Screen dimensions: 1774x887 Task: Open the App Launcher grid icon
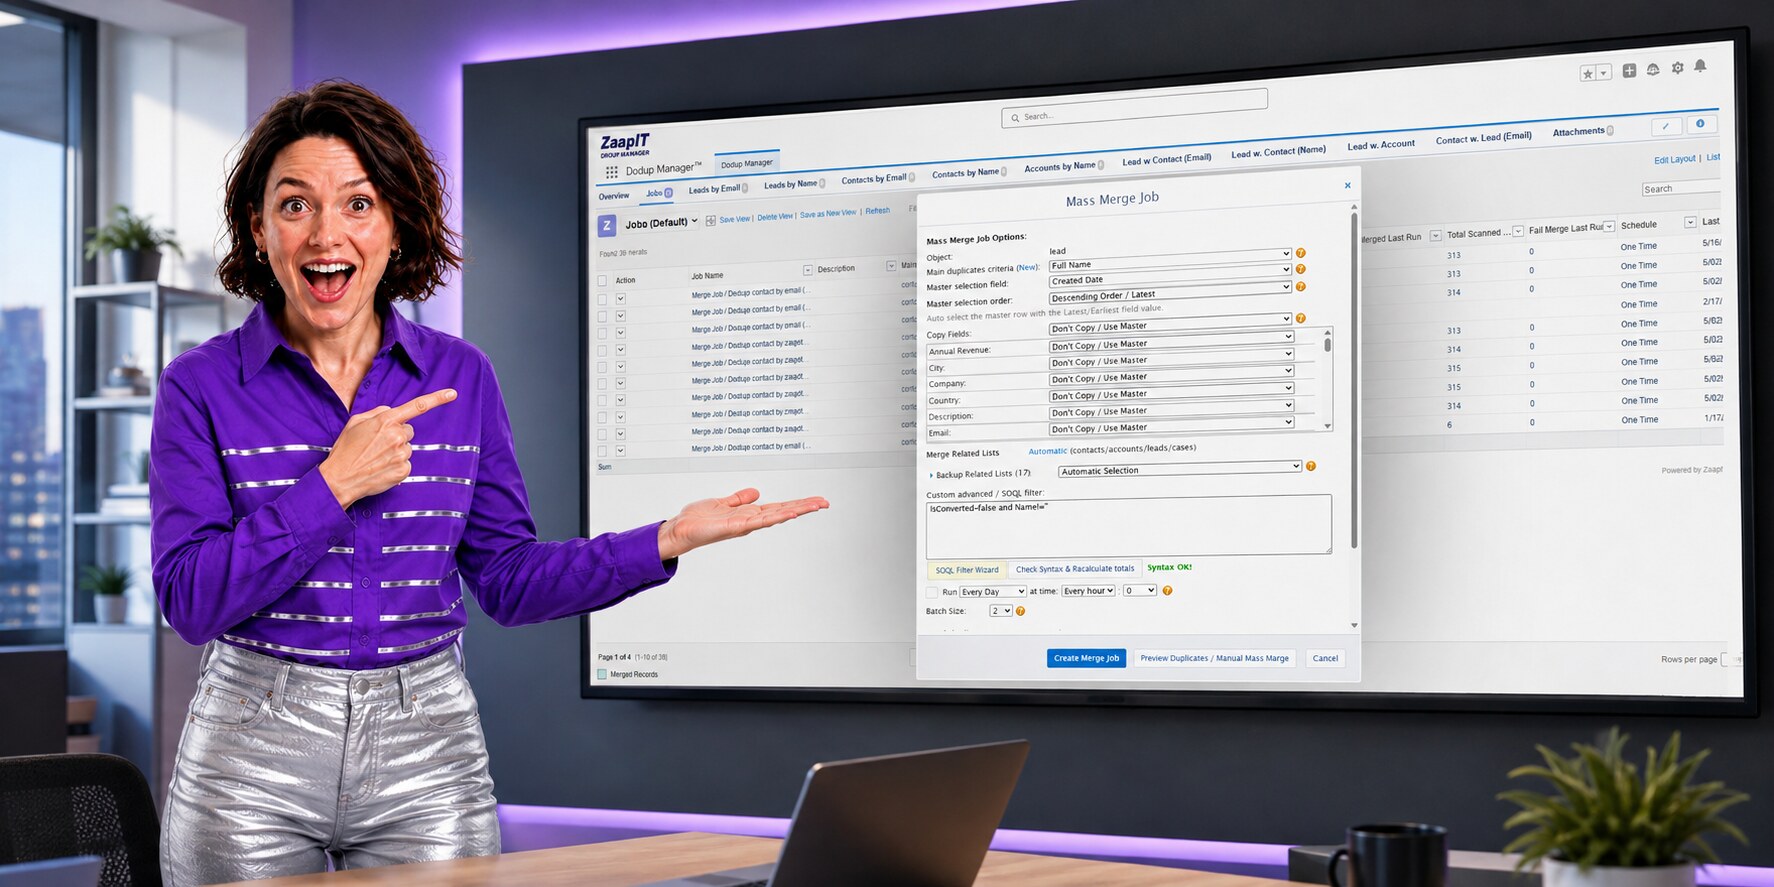611,172
